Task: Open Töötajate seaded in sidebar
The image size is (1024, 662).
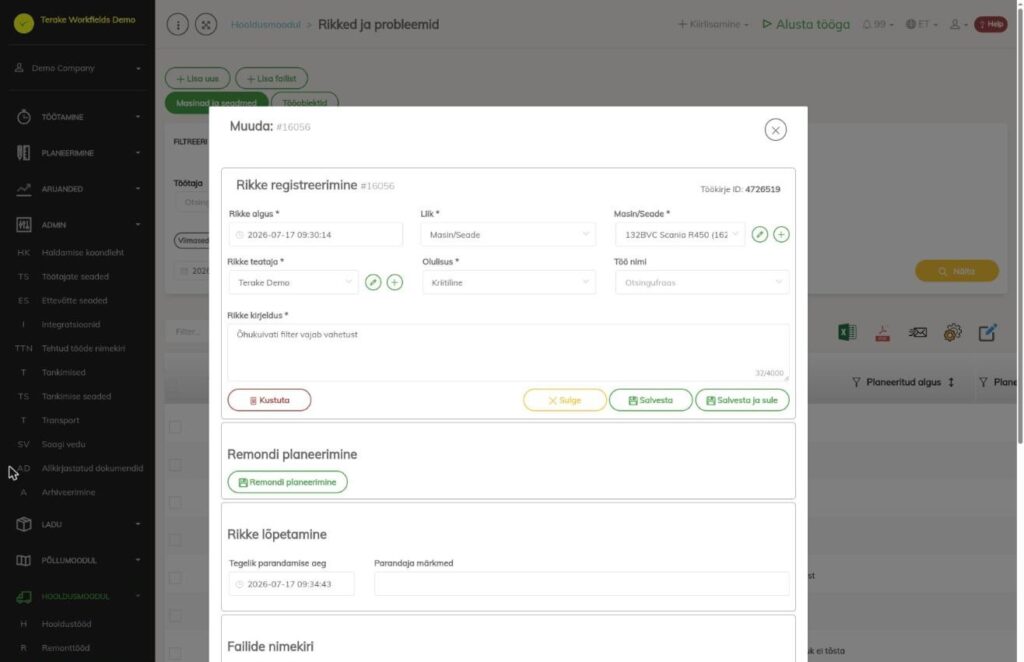Action: coord(75,276)
